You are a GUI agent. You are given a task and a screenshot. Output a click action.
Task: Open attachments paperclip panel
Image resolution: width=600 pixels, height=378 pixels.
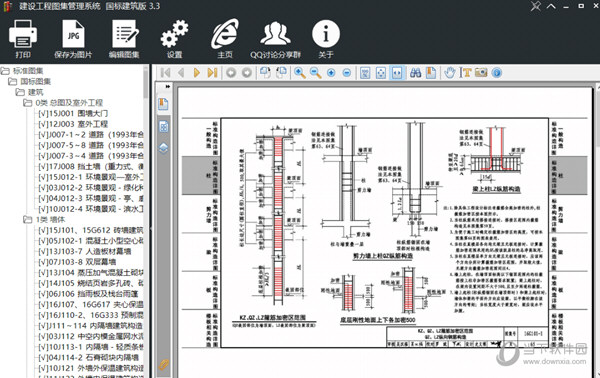164,365
